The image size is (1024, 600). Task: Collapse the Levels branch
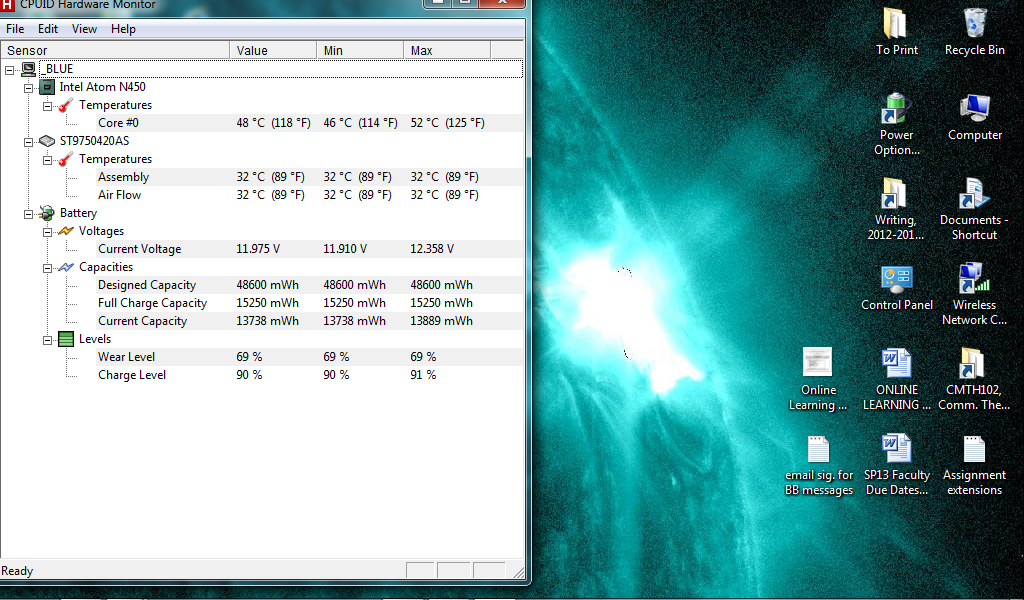(x=47, y=340)
